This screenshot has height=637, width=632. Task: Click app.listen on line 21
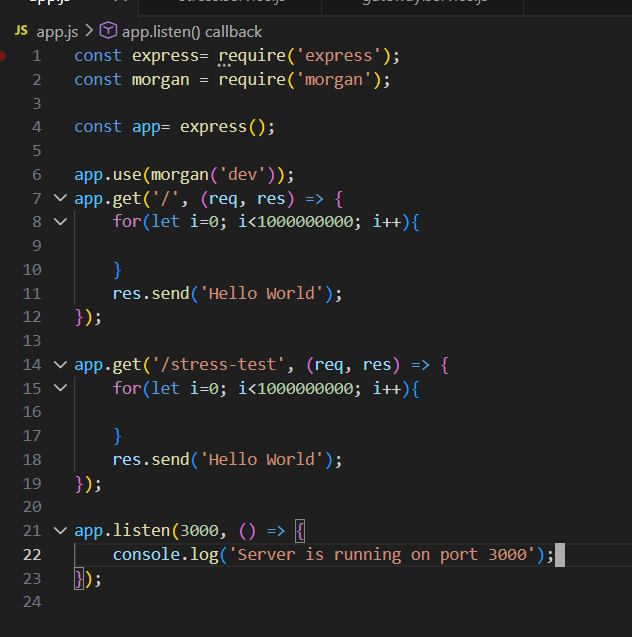(122, 531)
